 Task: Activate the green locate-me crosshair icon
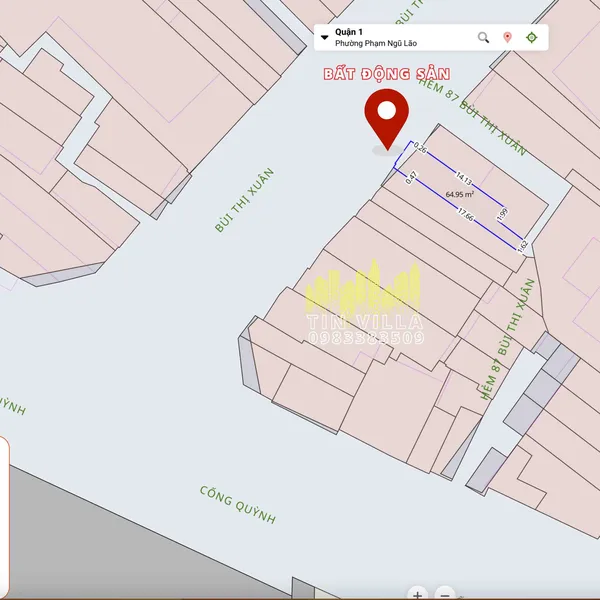[x=532, y=38]
